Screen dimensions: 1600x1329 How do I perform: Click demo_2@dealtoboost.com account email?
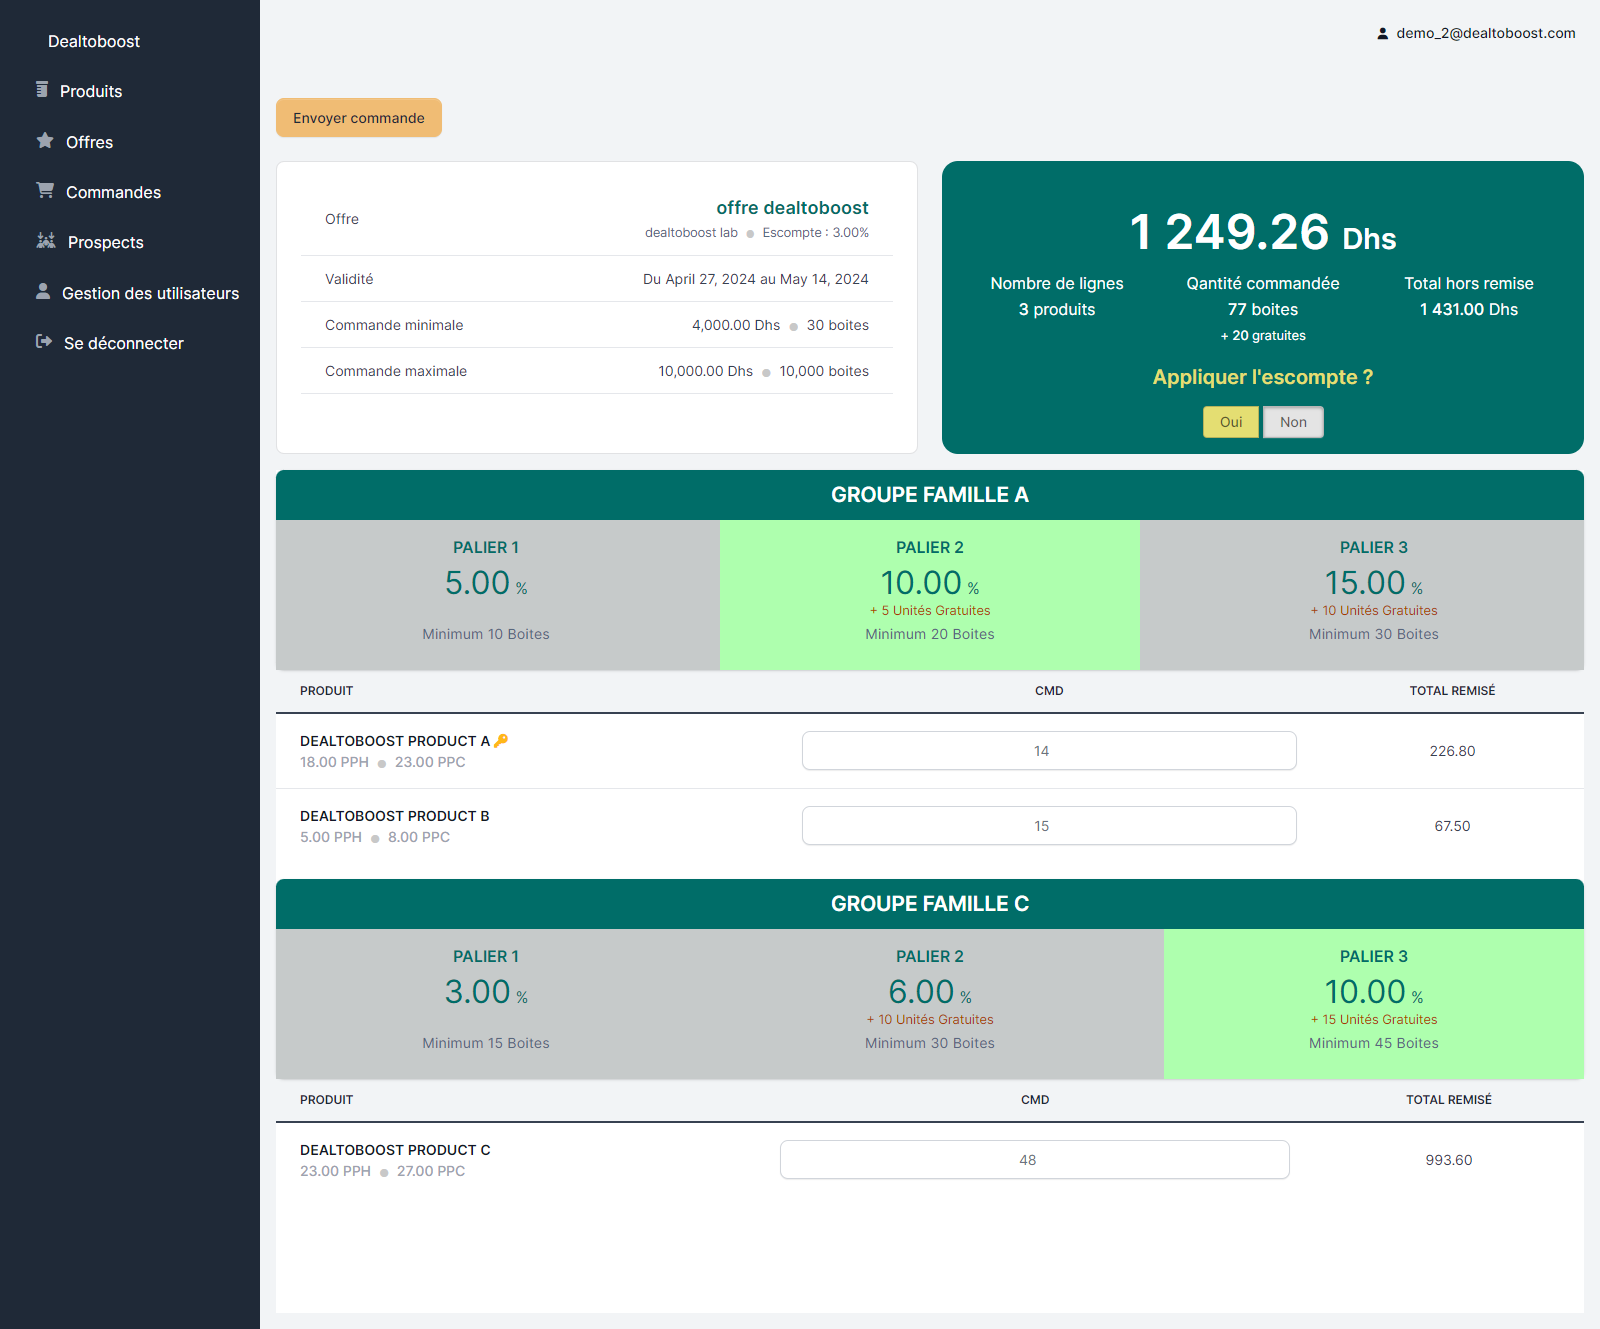tap(1486, 33)
